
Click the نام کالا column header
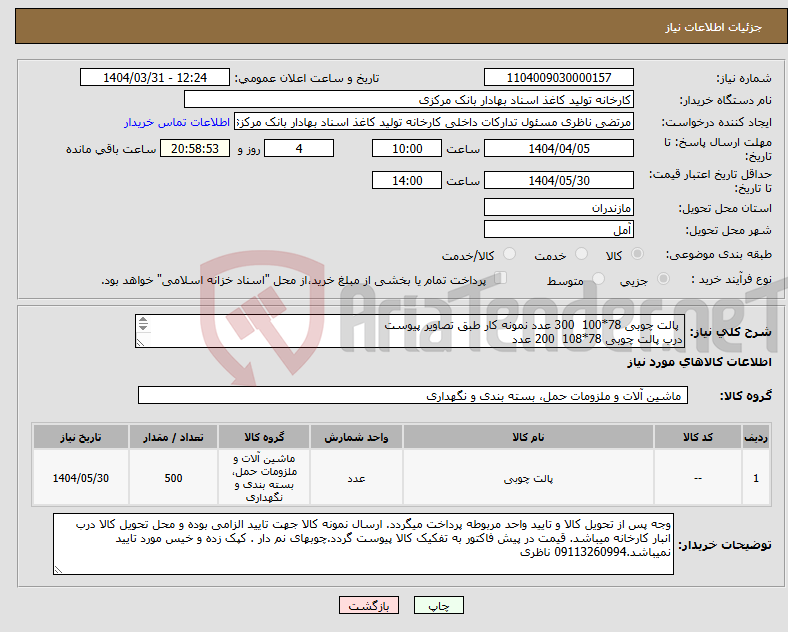point(528,437)
